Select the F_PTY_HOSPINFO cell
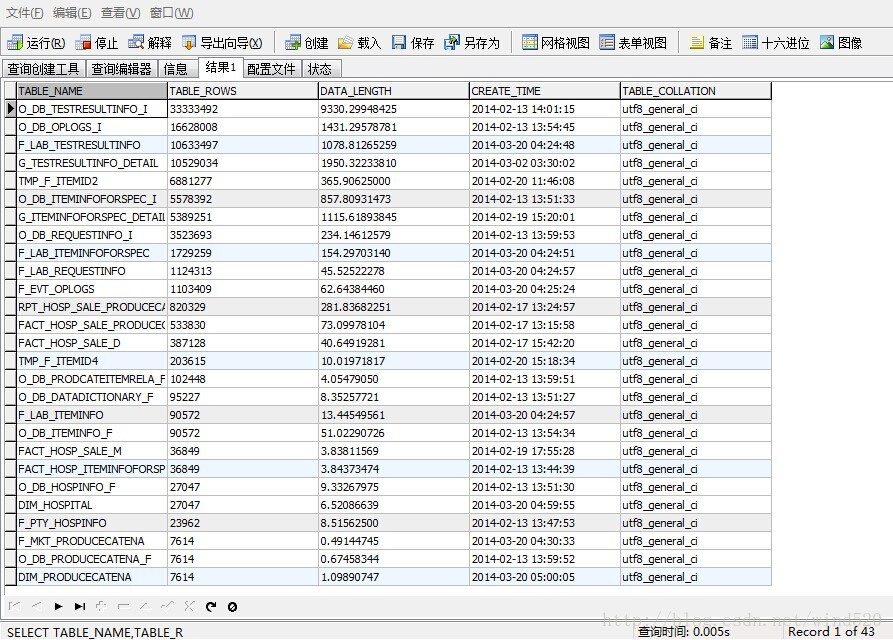This screenshot has width=893, height=640. 92,523
